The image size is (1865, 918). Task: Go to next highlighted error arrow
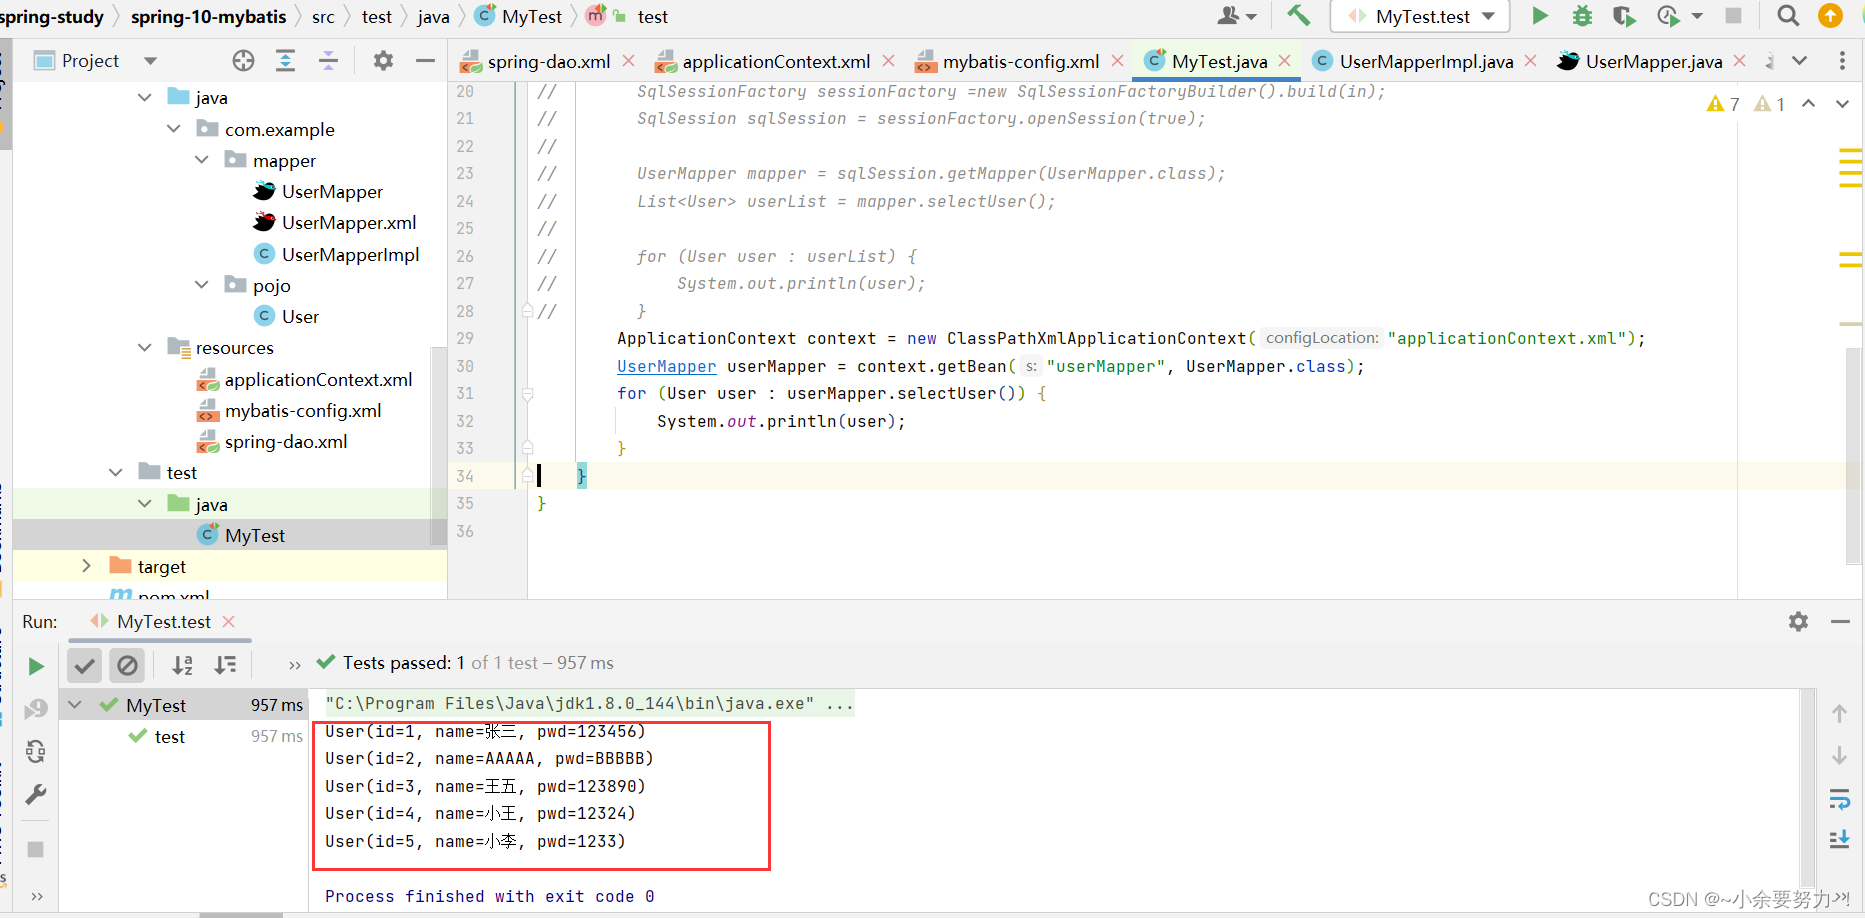tap(1842, 104)
